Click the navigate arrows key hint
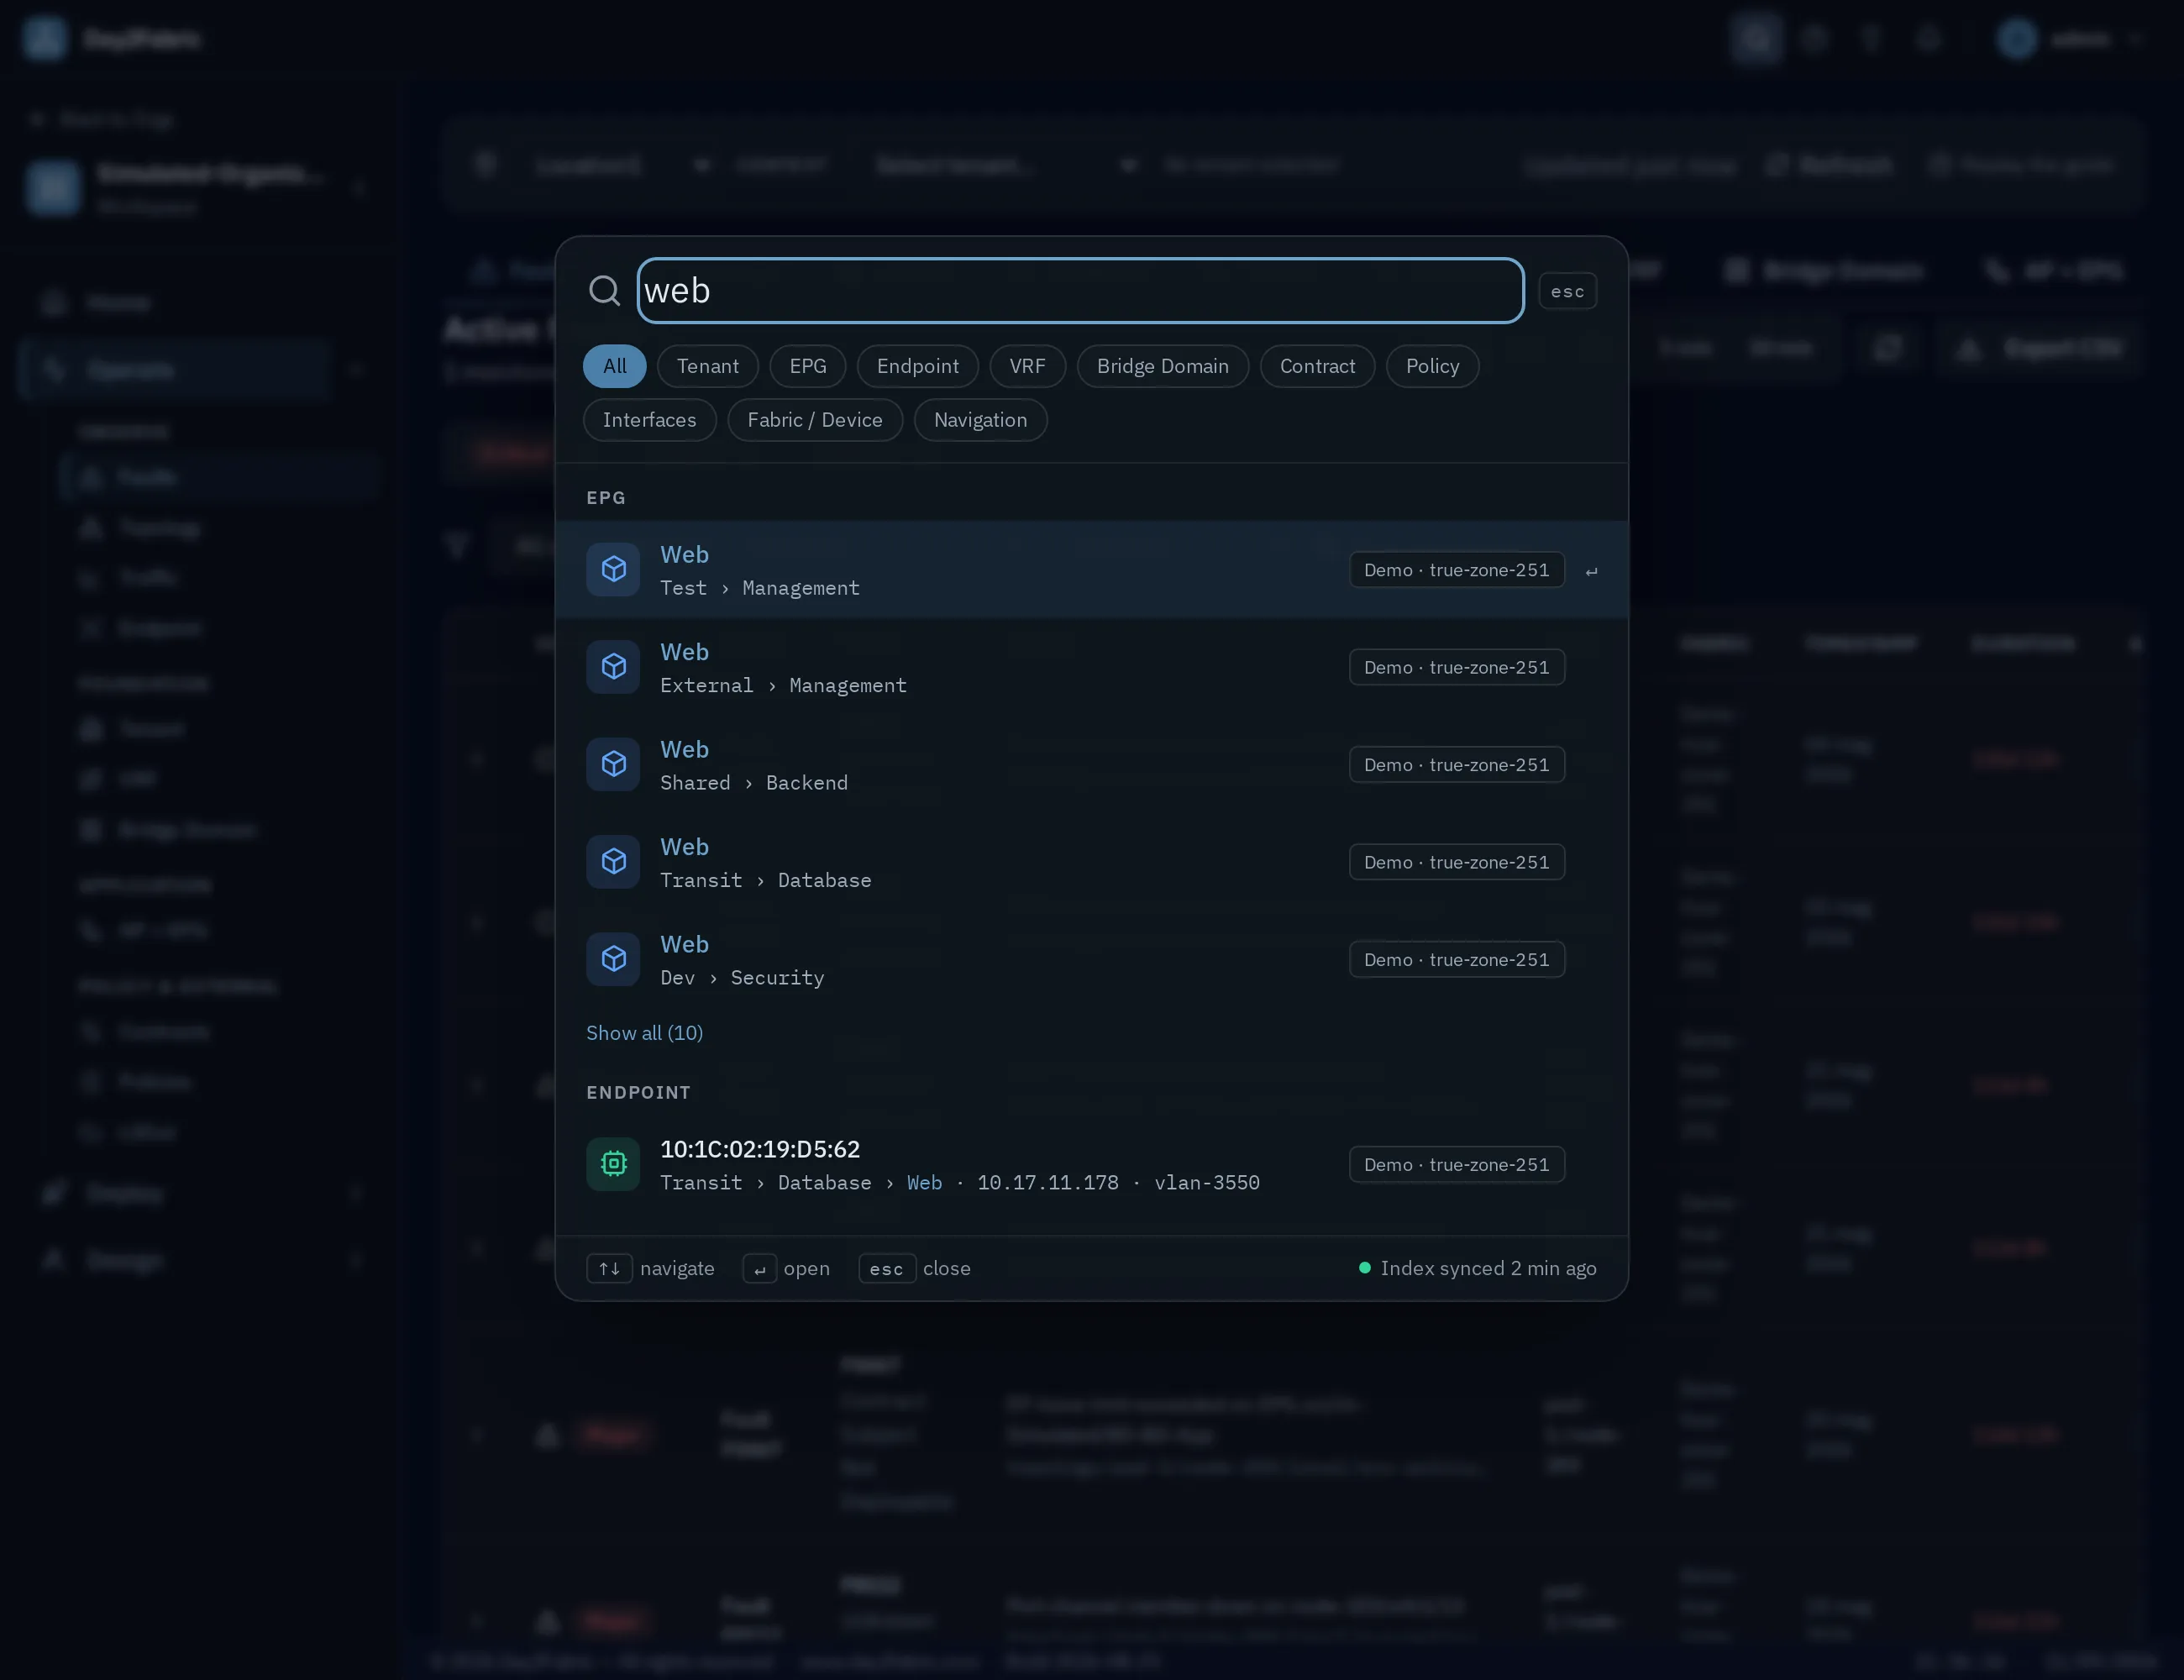 [x=609, y=1269]
